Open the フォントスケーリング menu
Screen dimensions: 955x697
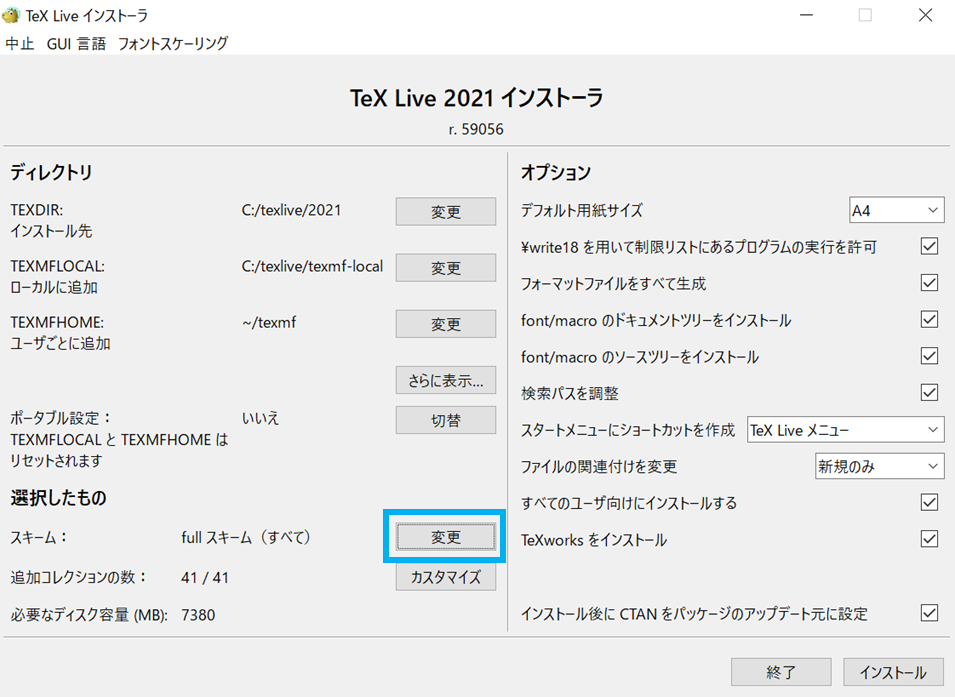172,44
